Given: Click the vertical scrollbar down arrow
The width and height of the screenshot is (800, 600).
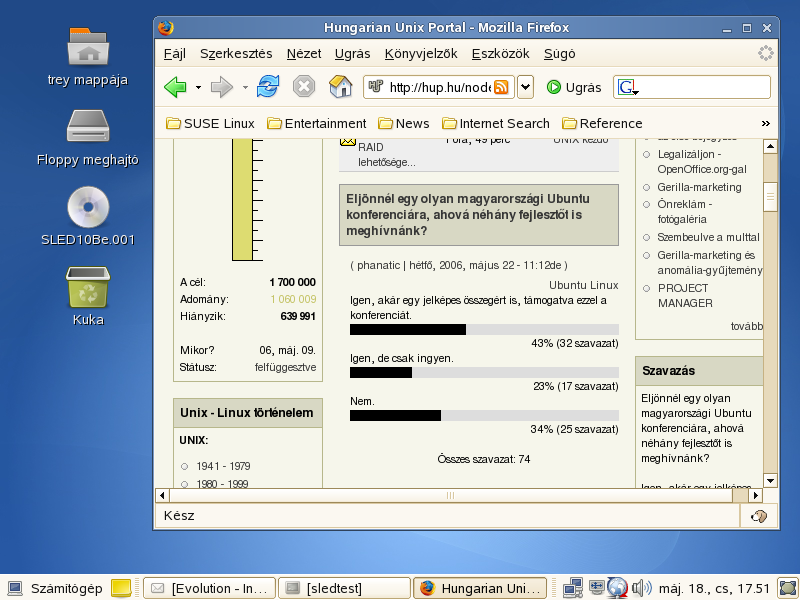Looking at the screenshot, I should coord(770,480).
